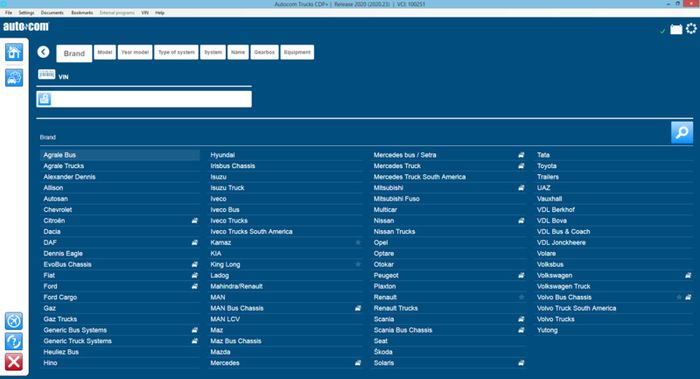Select Alexander Dennis brand

[x=120, y=177]
